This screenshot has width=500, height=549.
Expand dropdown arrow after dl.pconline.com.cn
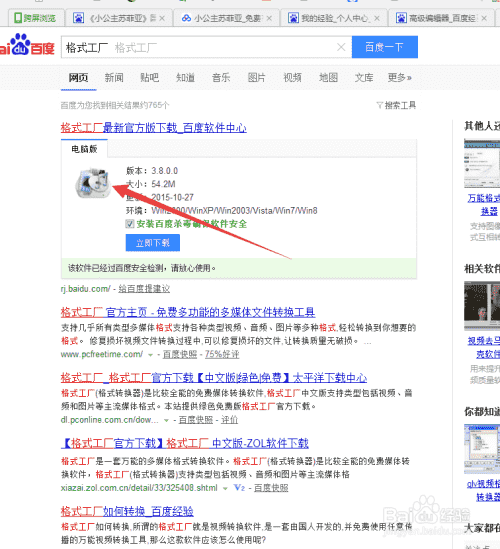click(166, 420)
